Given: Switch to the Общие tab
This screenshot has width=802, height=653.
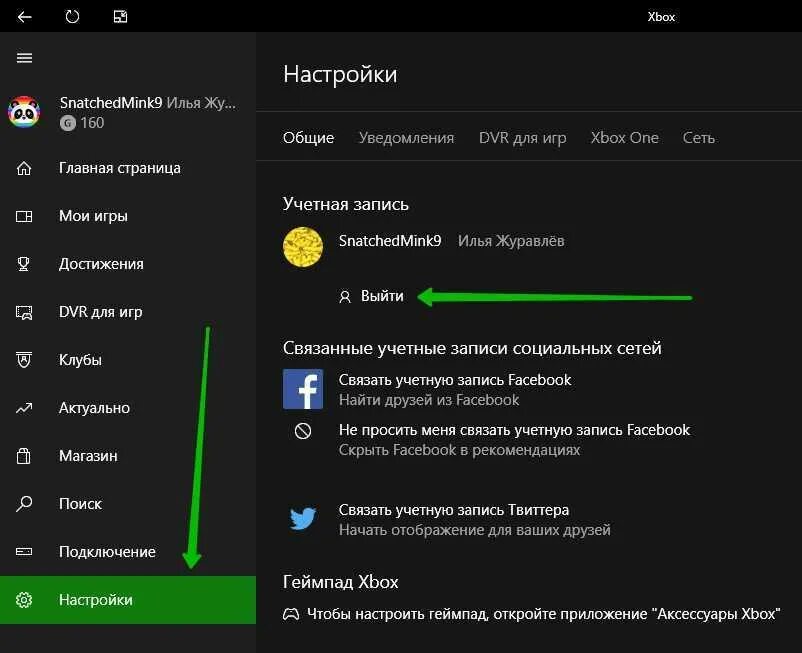Looking at the screenshot, I should pyautogui.click(x=308, y=138).
